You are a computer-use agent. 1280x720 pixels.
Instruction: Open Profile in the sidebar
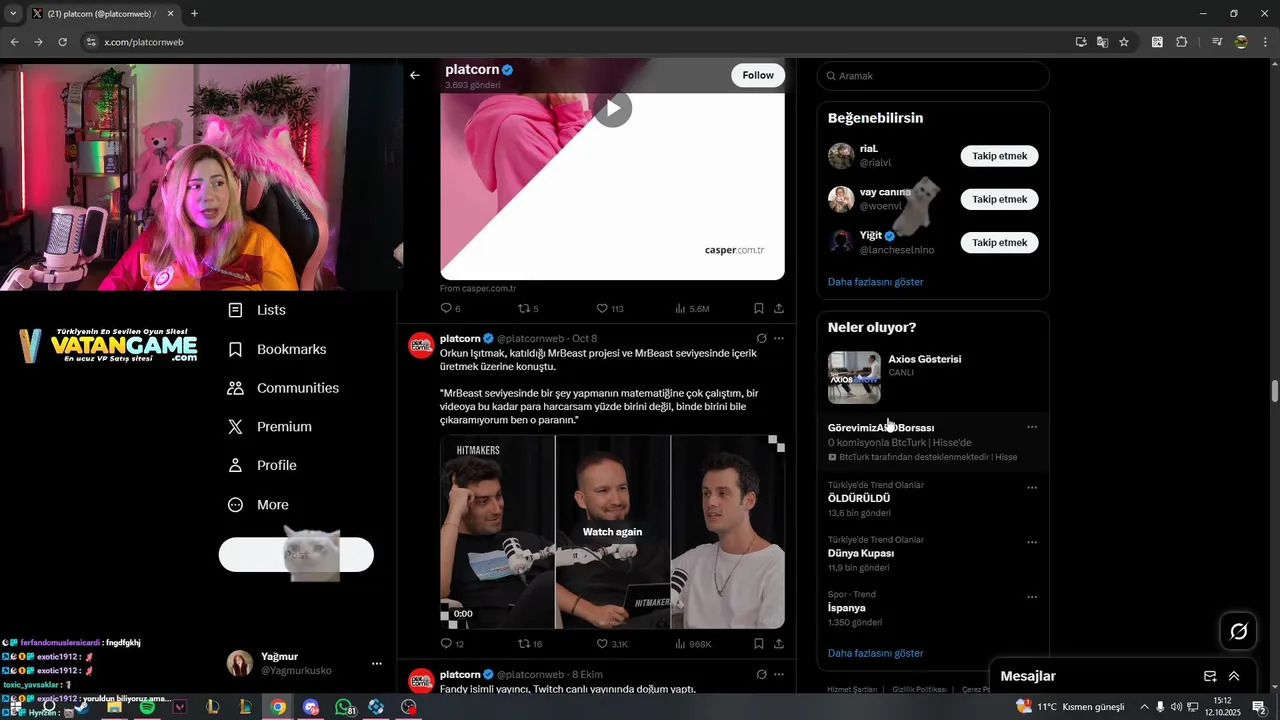(262, 465)
